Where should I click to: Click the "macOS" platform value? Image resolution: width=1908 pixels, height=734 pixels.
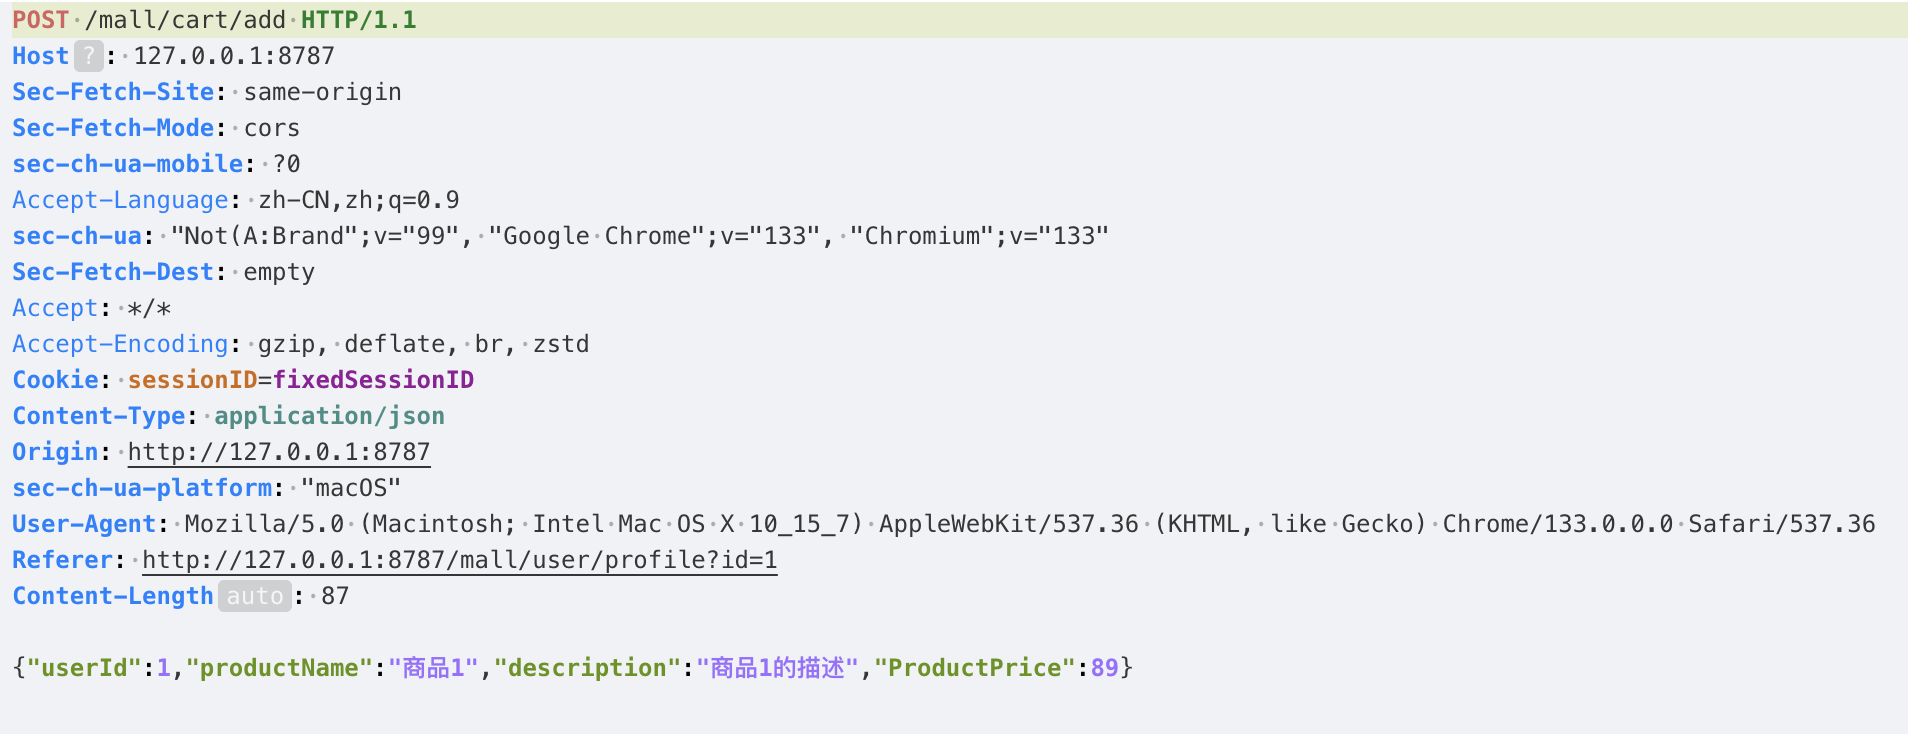(350, 488)
